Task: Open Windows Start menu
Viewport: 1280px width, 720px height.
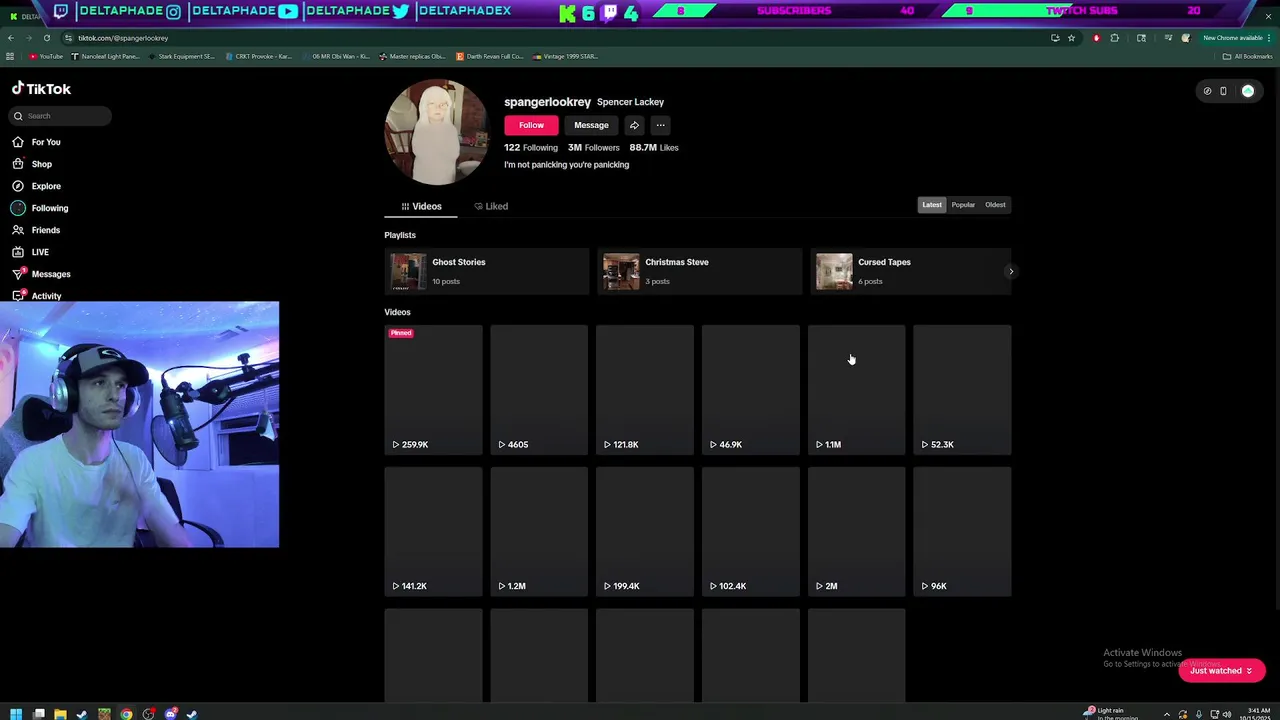Action: click(x=16, y=714)
